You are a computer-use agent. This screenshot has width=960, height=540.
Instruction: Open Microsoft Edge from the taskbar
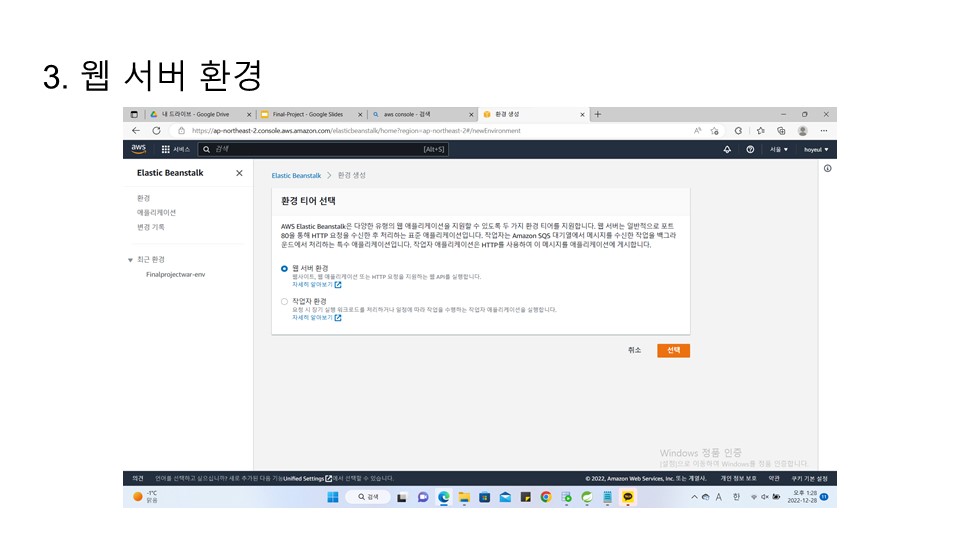(444, 497)
